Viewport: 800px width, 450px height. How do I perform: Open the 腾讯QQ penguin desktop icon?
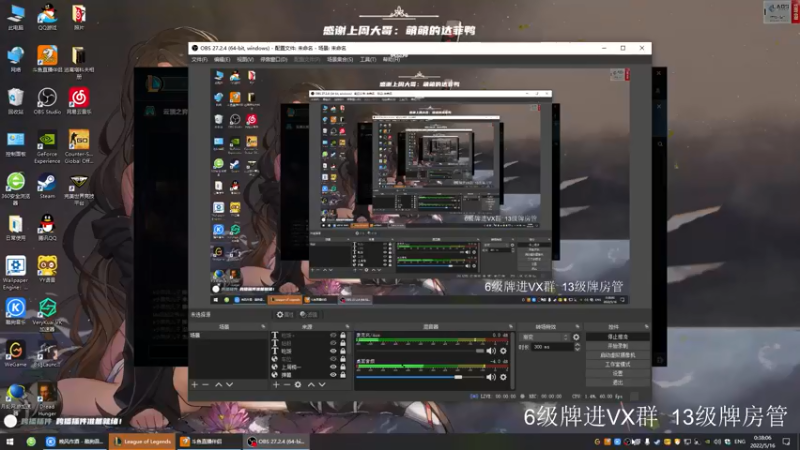47,228
